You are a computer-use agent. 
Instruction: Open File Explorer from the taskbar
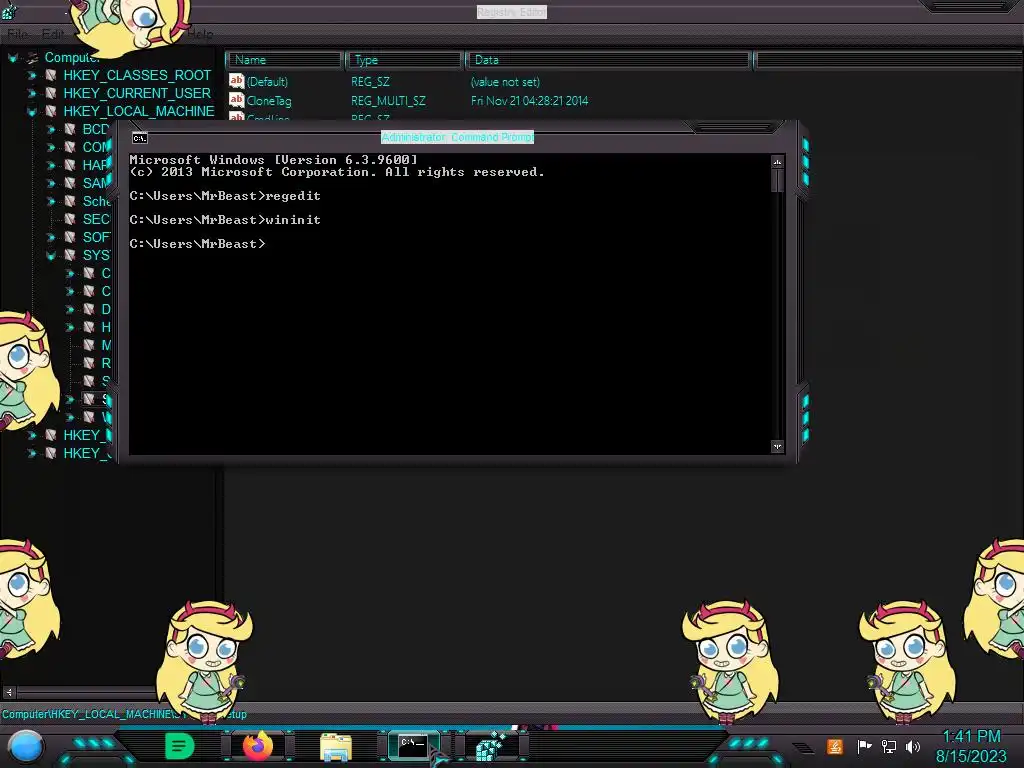pyautogui.click(x=336, y=746)
